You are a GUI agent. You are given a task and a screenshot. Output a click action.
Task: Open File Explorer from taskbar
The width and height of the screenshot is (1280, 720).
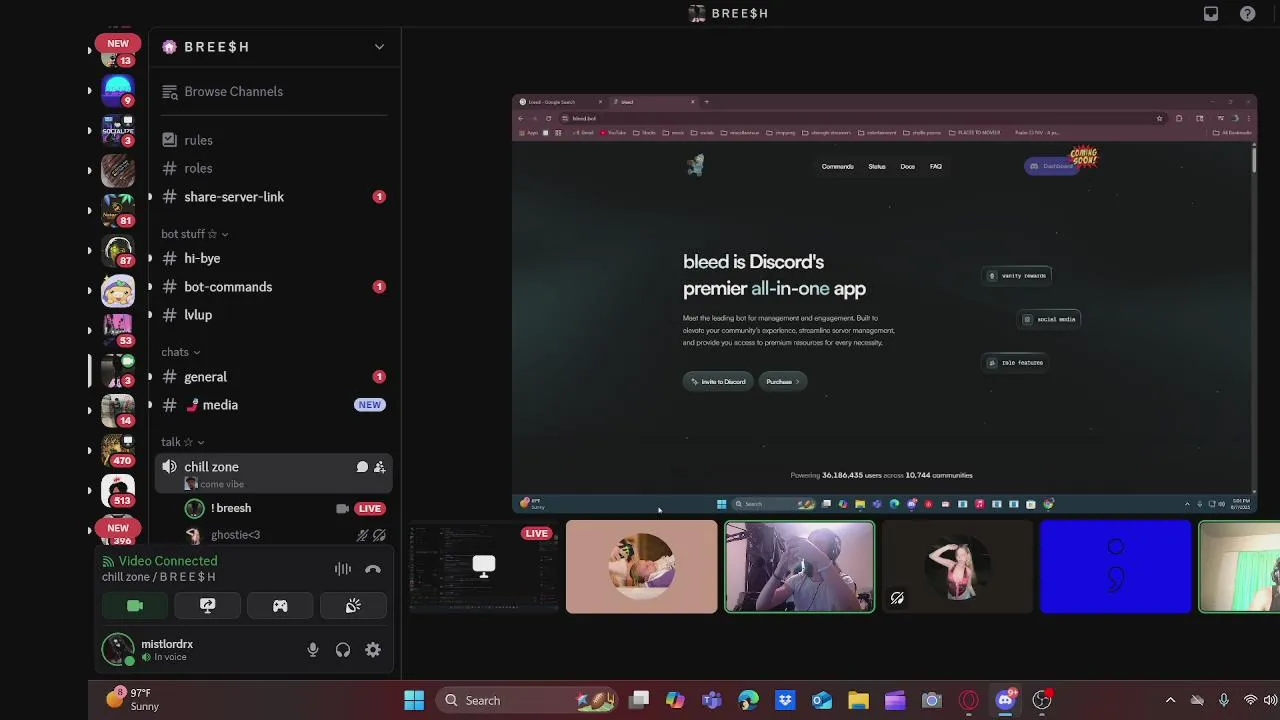(x=858, y=700)
